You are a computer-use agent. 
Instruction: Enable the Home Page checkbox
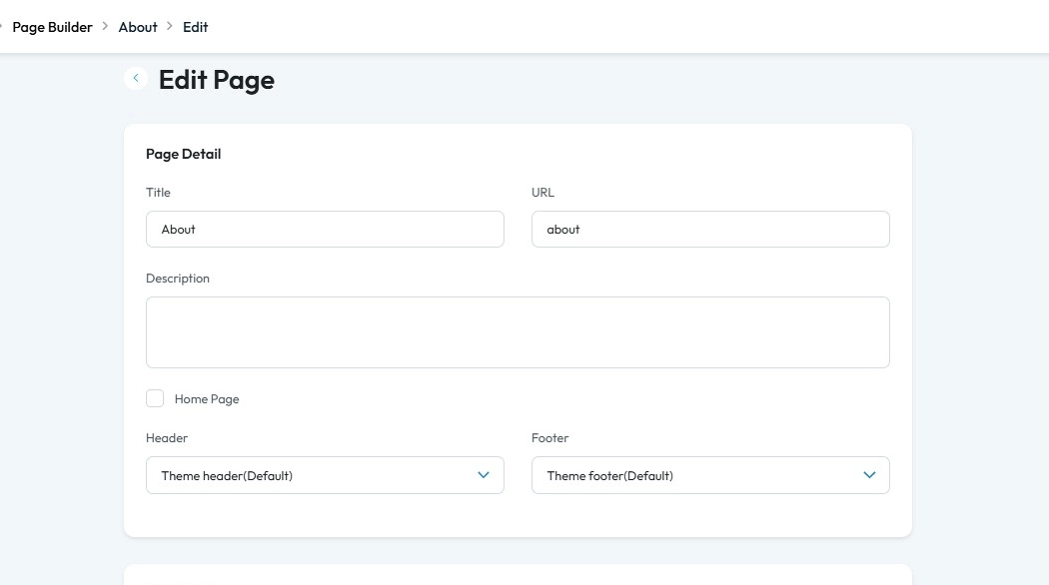coord(155,399)
